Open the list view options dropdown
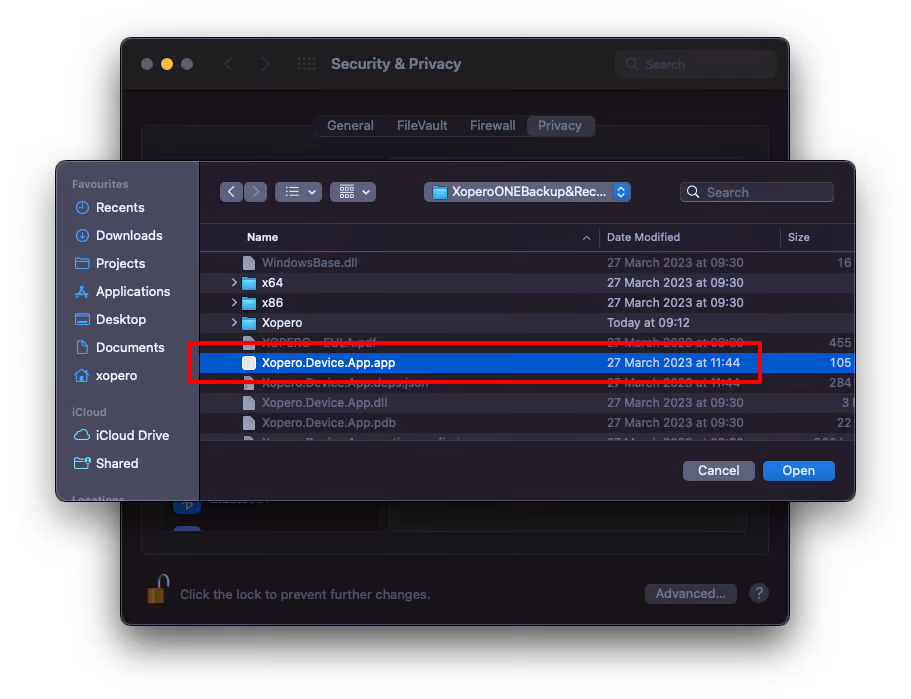 [x=299, y=192]
